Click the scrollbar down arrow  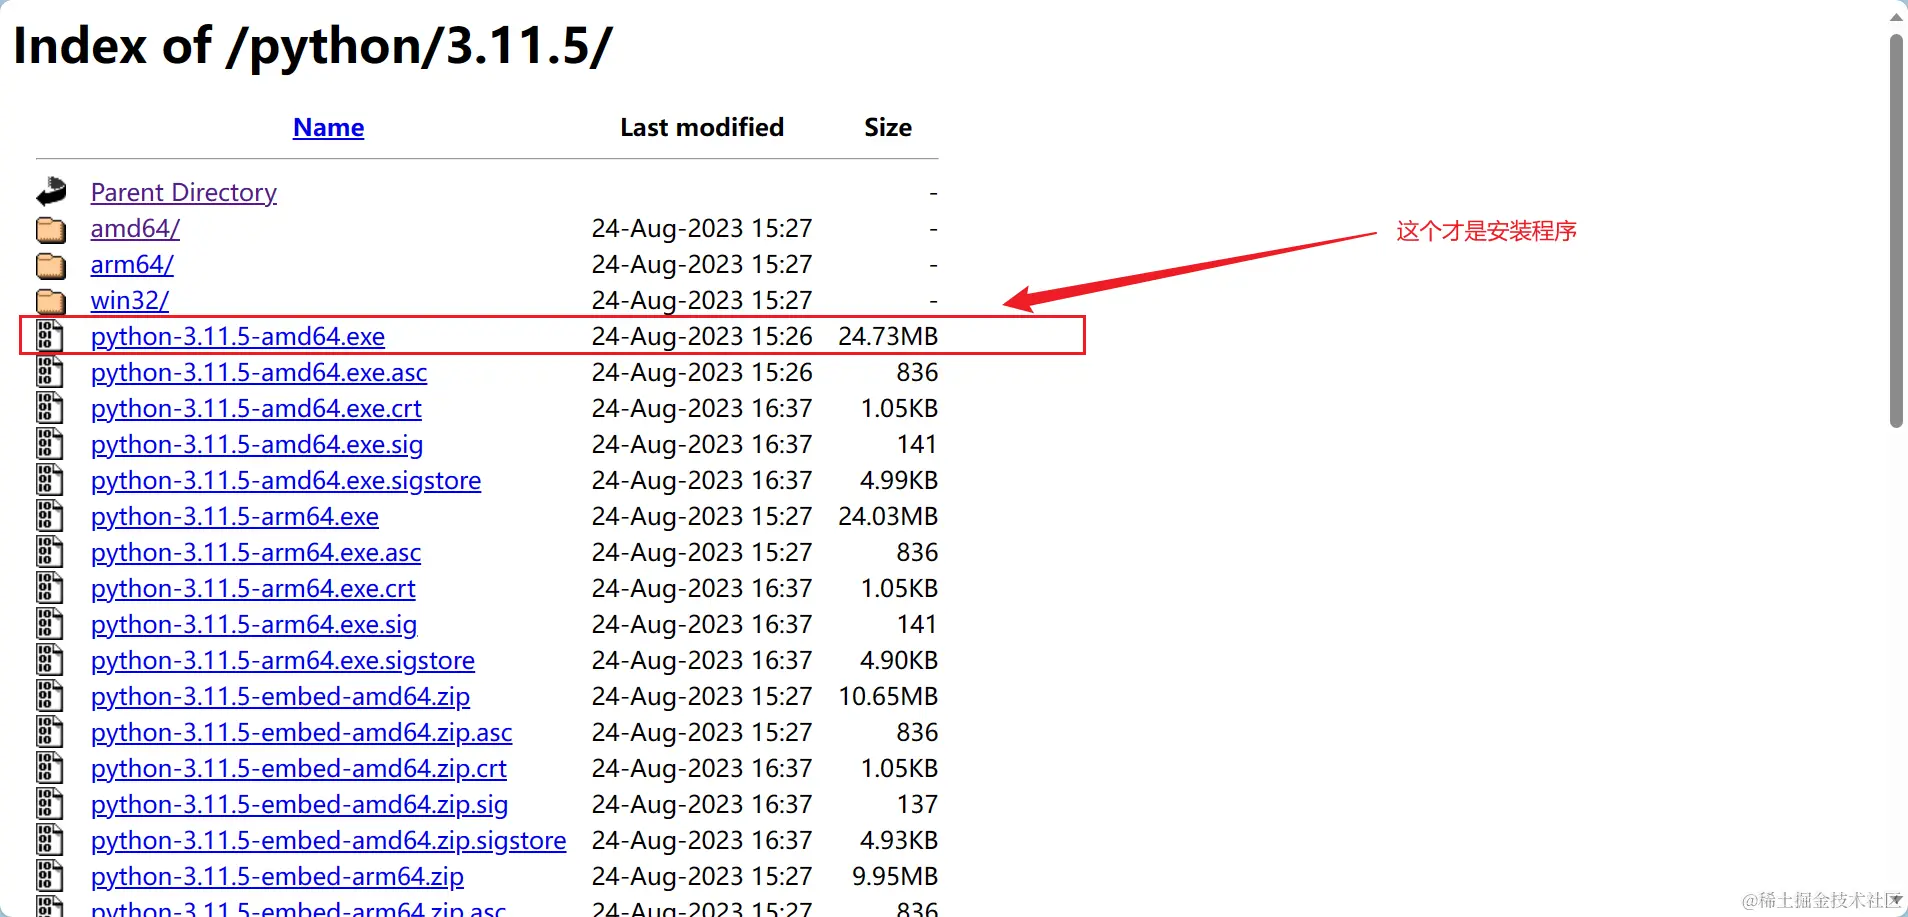(1896, 902)
